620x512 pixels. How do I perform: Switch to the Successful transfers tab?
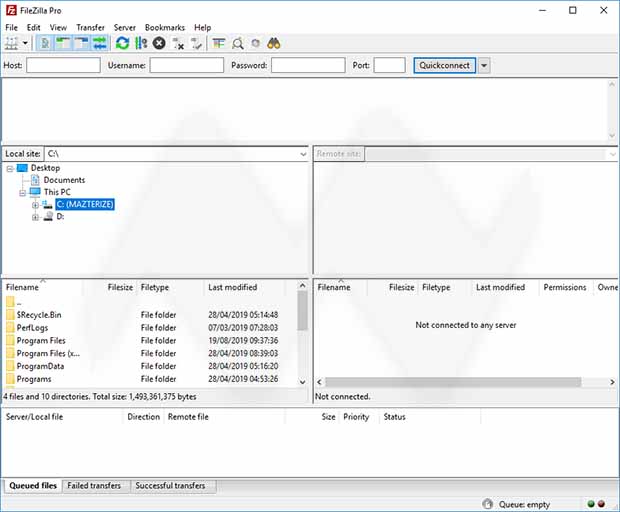[x=170, y=486]
